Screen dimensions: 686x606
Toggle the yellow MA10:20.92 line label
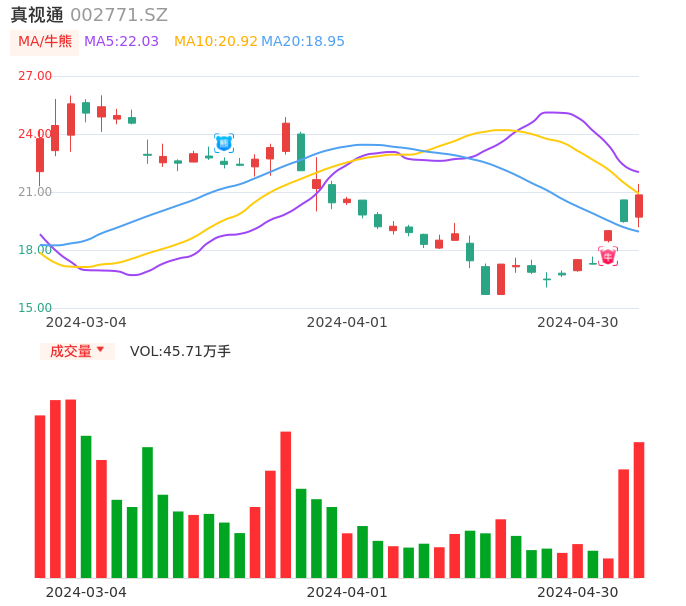point(215,41)
